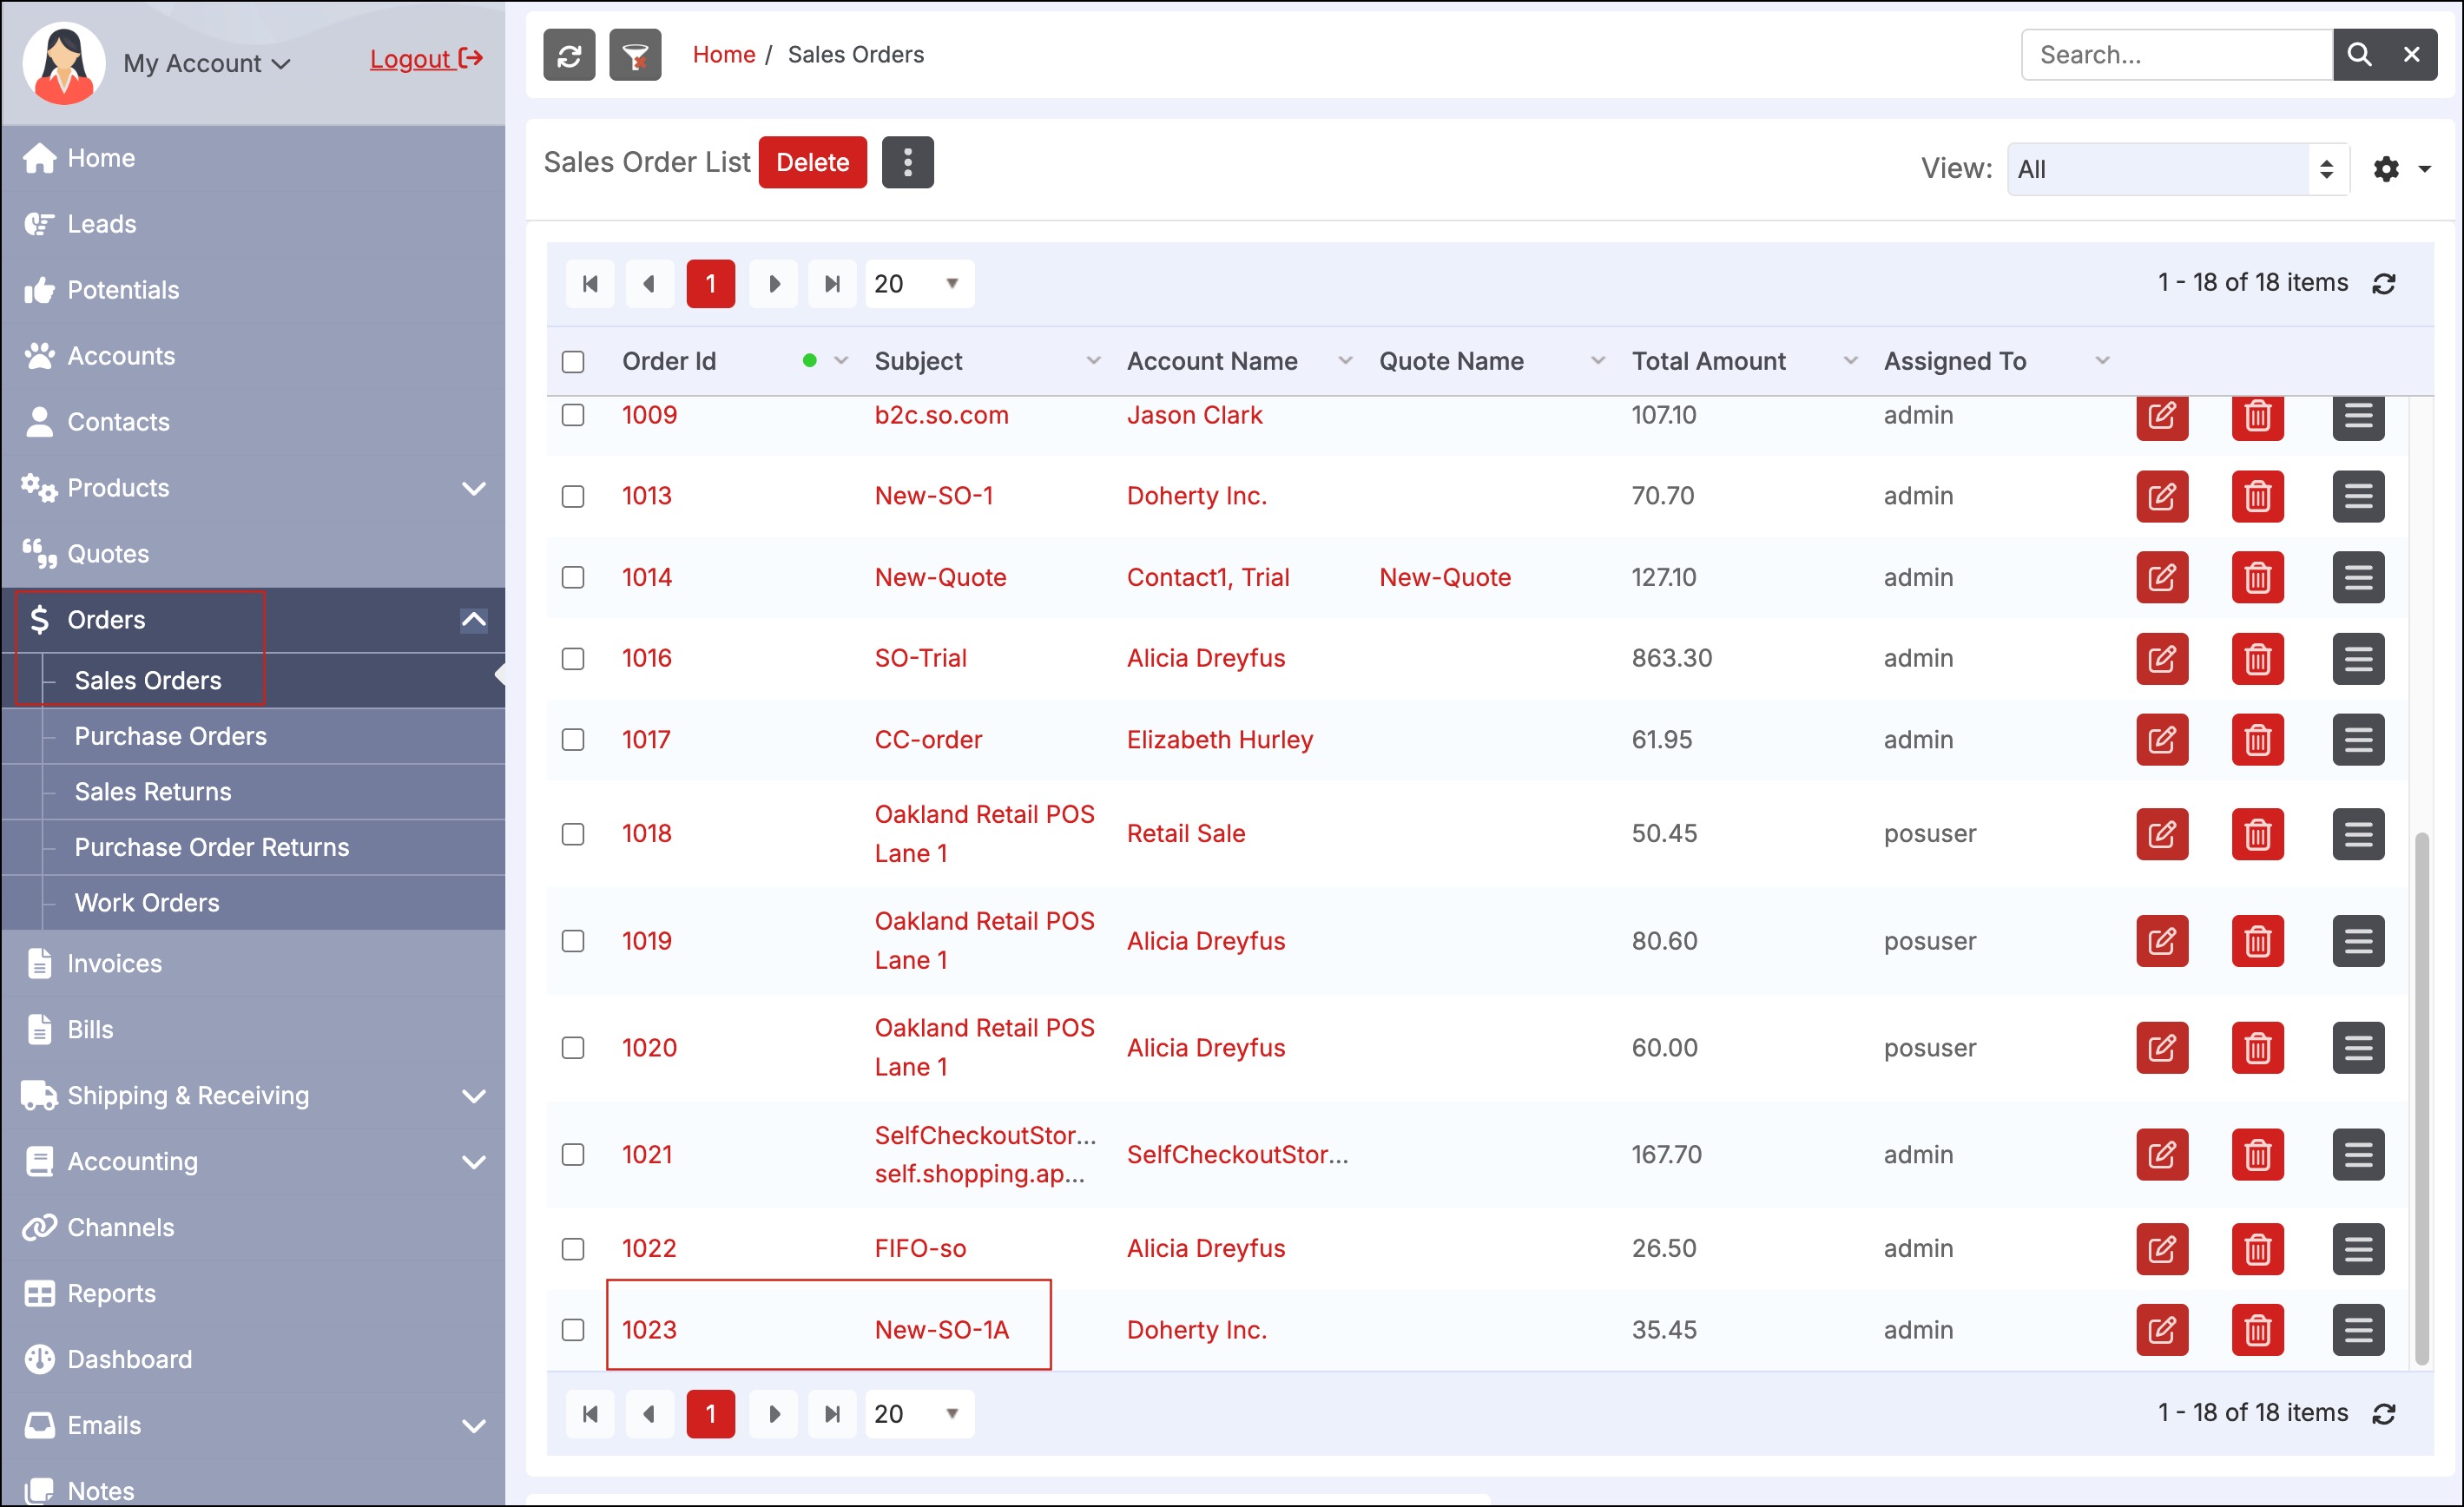
Task: Open Leads in the sidebar
Action: click(x=253, y=224)
